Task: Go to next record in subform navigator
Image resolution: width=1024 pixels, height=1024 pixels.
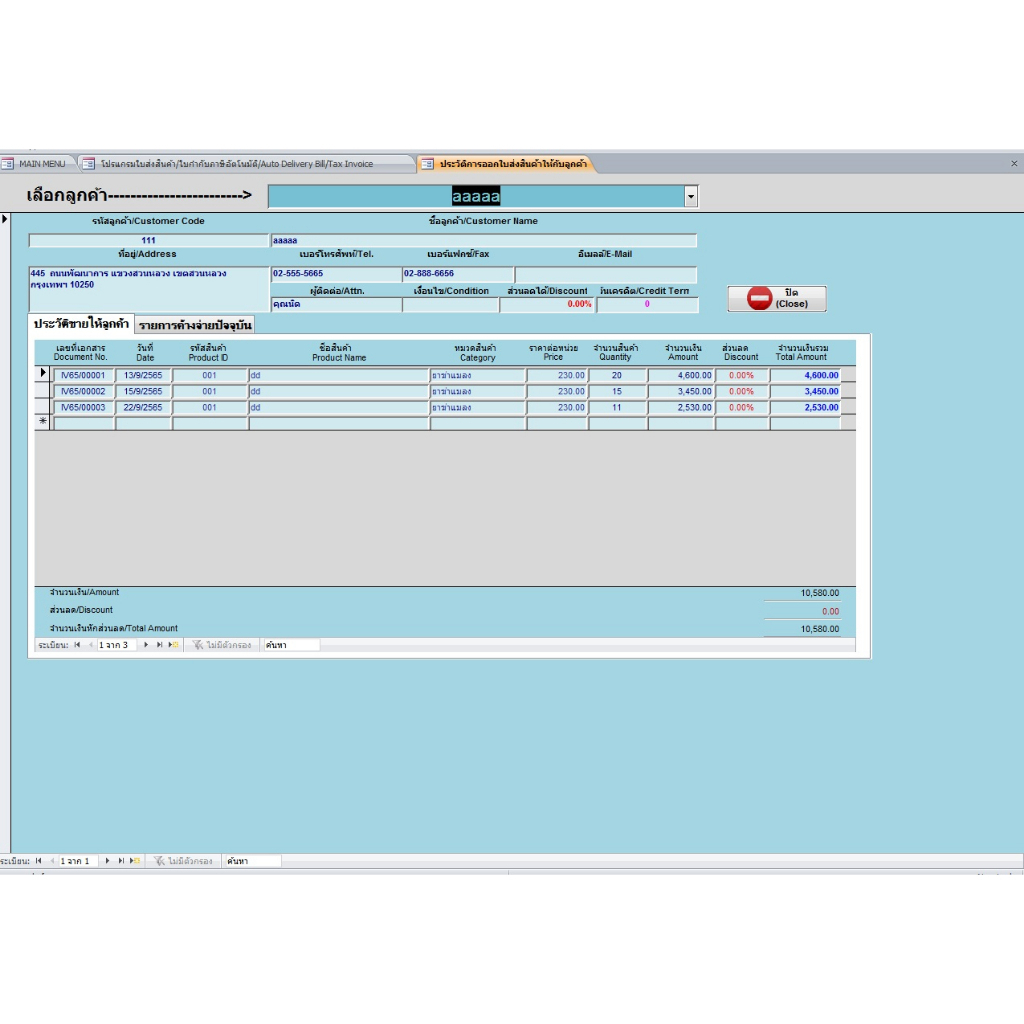Action: pos(146,645)
